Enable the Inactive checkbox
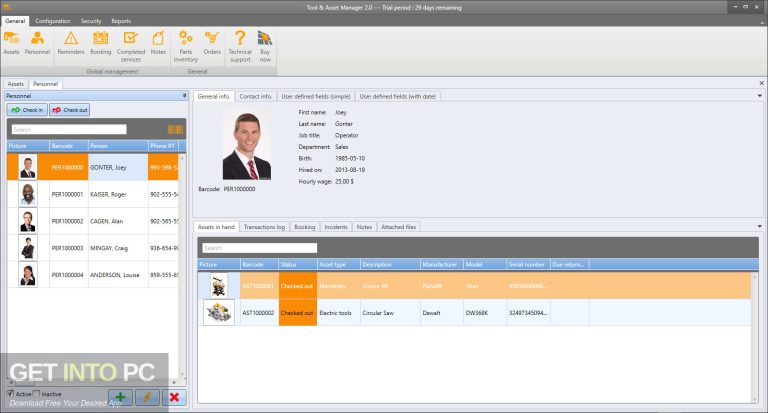This screenshot has width=768, height=413. pyautogui.click(x=37, y=394)
